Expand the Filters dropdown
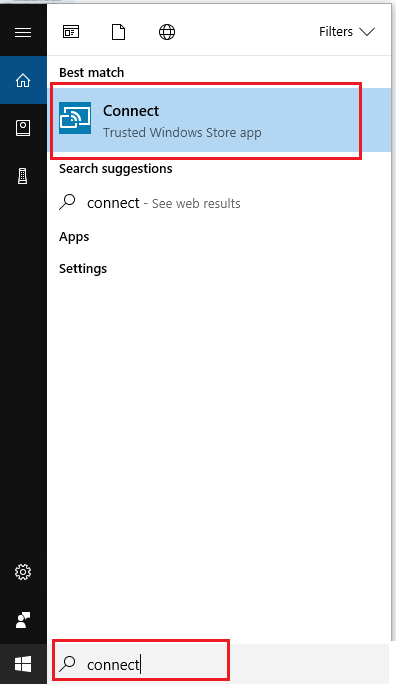 (347, 32)
